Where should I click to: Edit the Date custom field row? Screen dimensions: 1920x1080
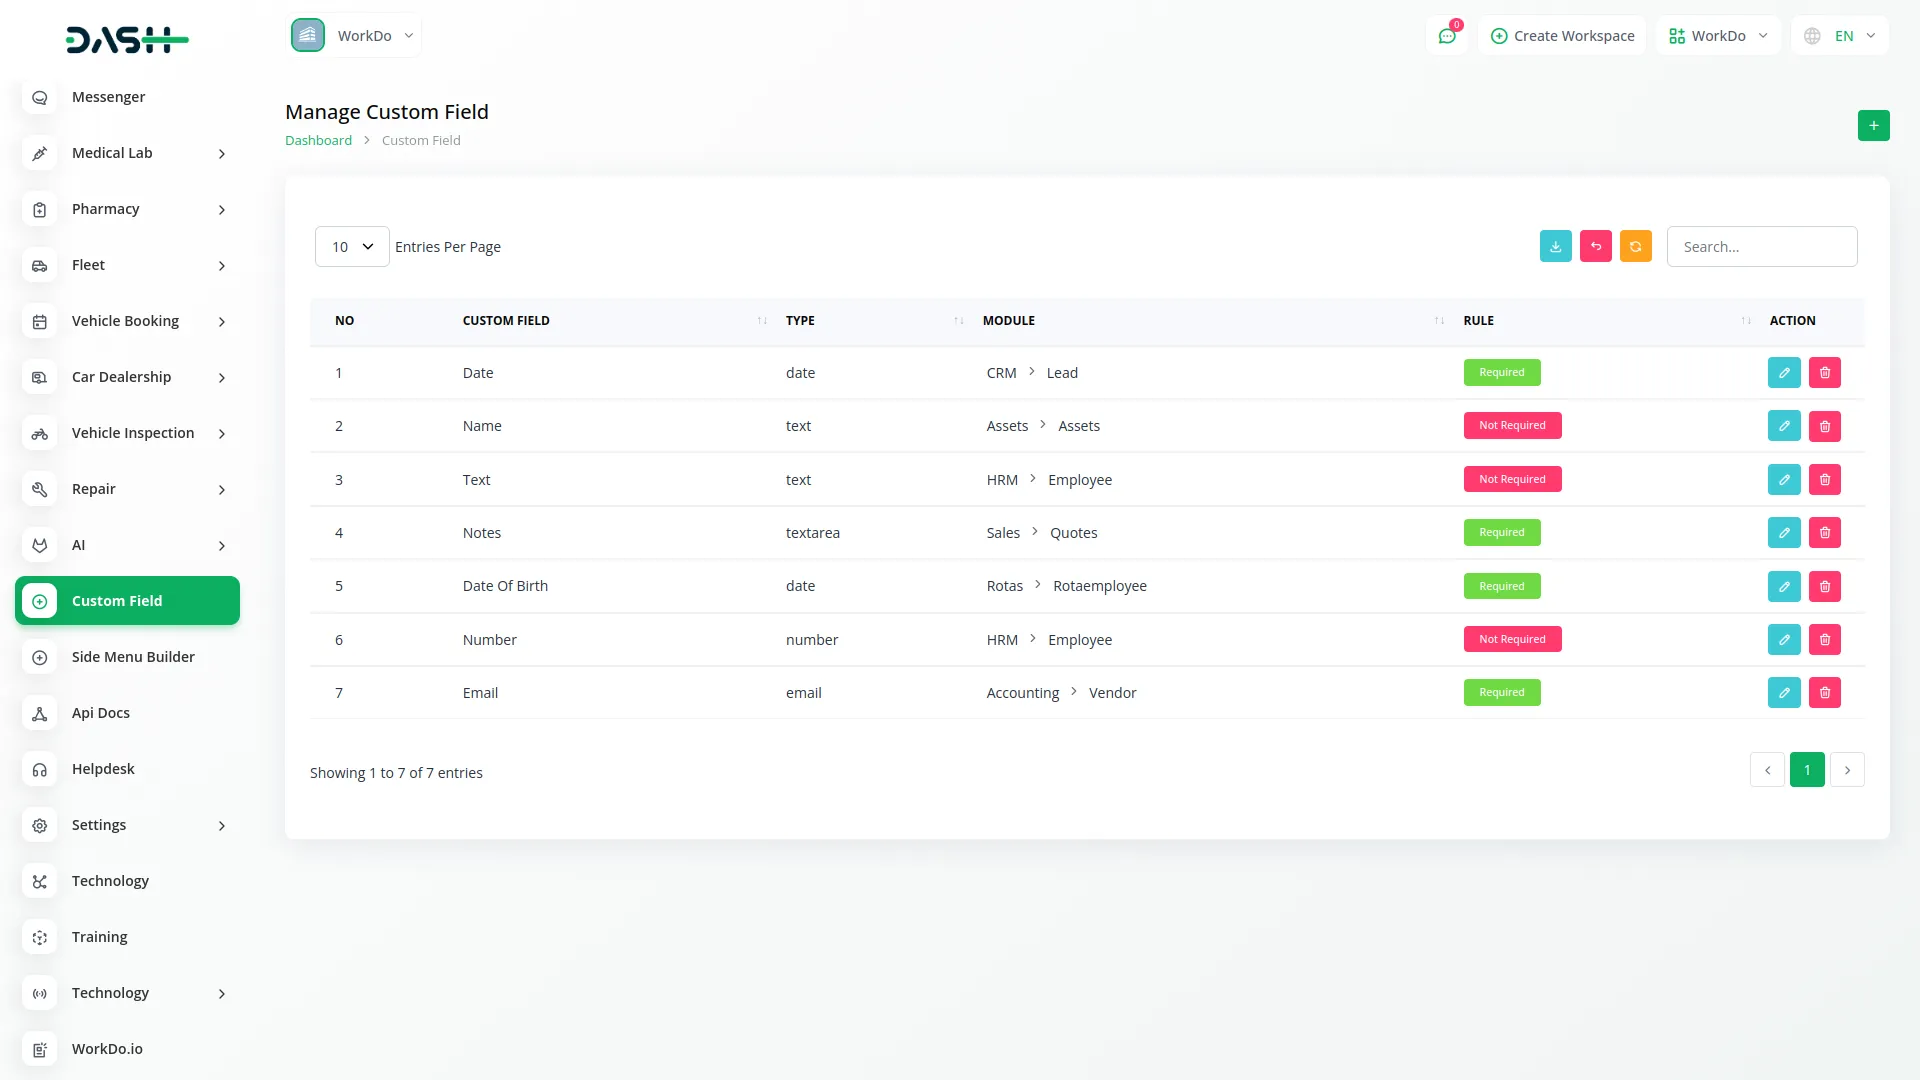pyautogui.click(x=1783, y=373)
